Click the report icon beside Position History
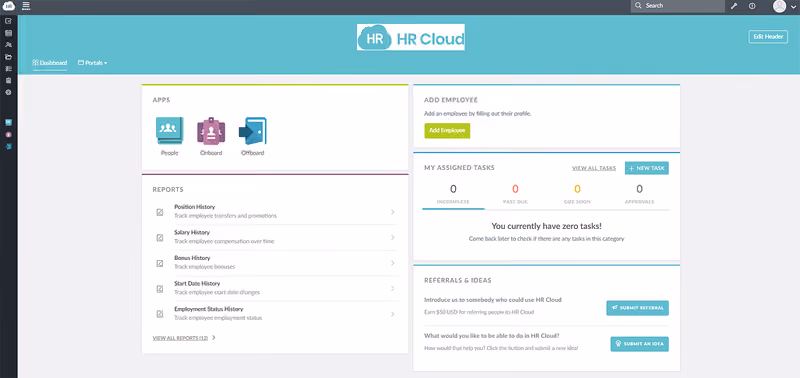The height and width of the screenshot is (378, 800). click(160, 212)
